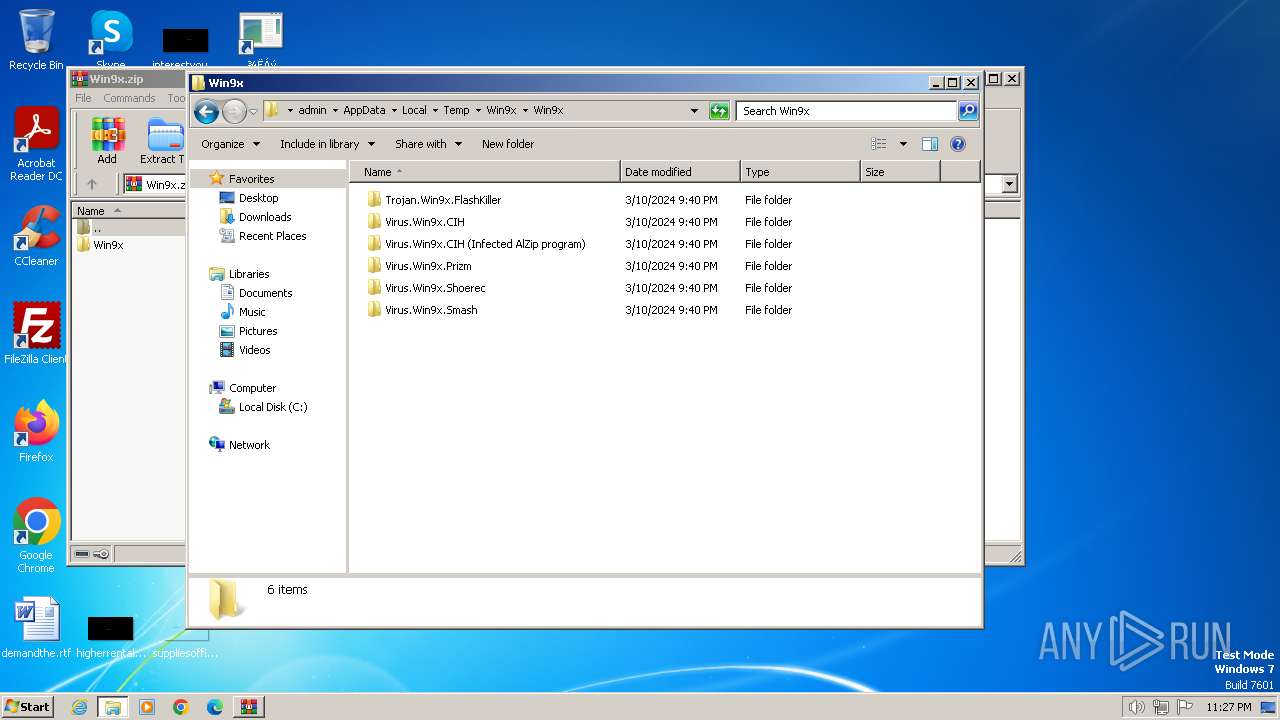Open Share with dropdown
Screen dimensions: 1280x720
click(428, 144)
